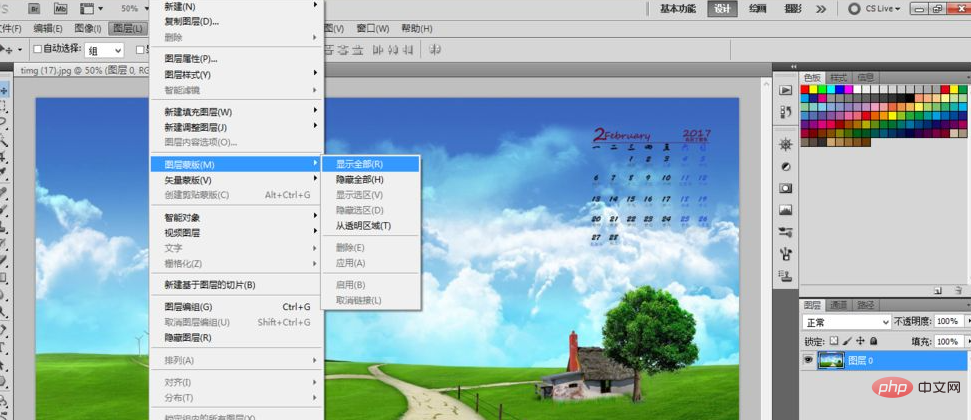Click the 图层 0 layer thumbnail
This screenshot has height=420, width=971.
pos(831,360)
